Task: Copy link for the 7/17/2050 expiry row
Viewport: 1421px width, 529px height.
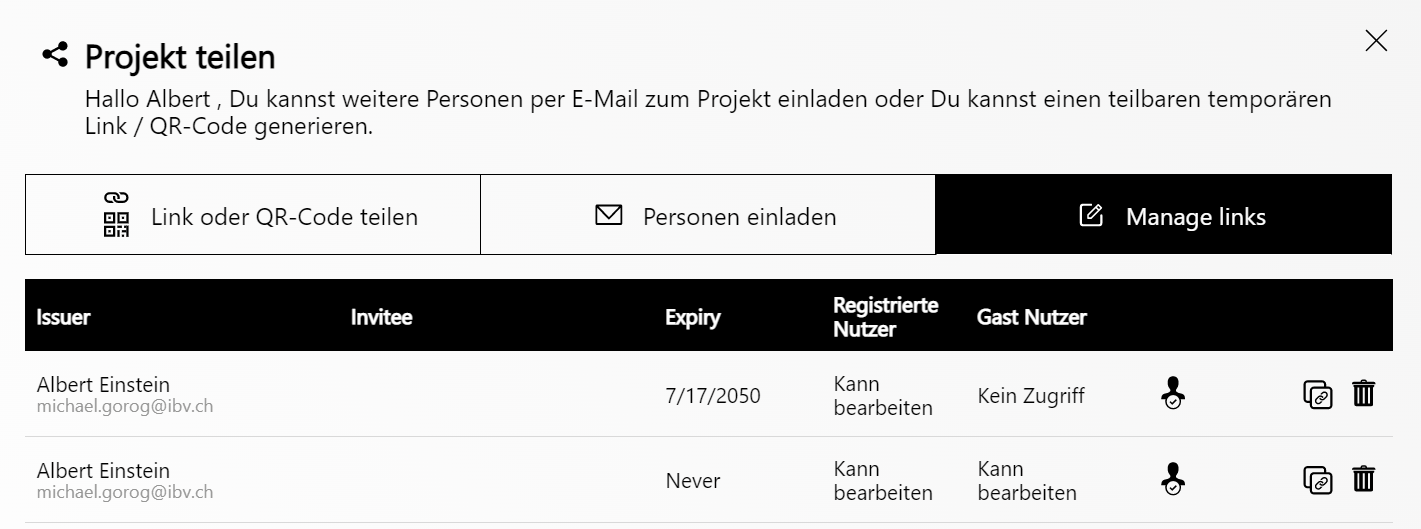Action: (x=1317, y=394)
